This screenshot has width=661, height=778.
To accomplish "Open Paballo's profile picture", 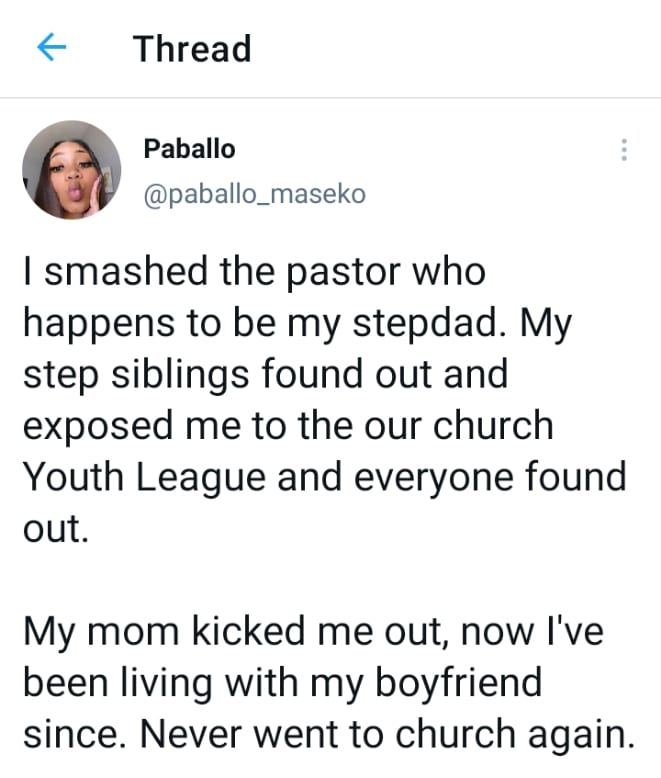I will (x=72, y=170).
